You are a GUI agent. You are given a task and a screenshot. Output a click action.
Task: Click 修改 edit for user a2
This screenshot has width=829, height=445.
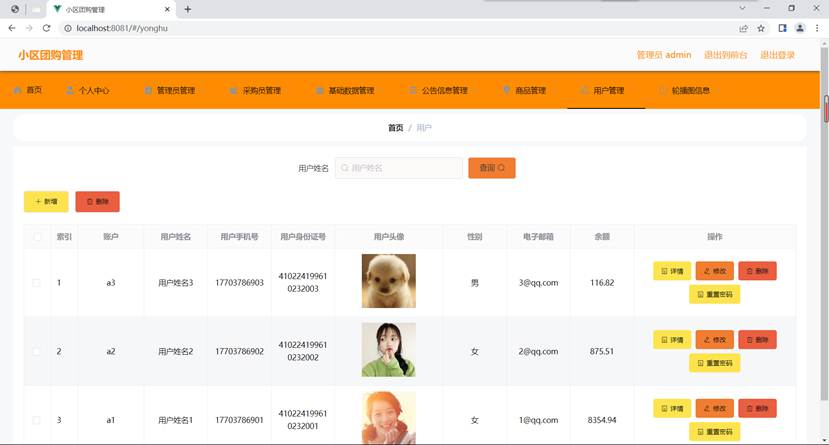pos(714,340)
